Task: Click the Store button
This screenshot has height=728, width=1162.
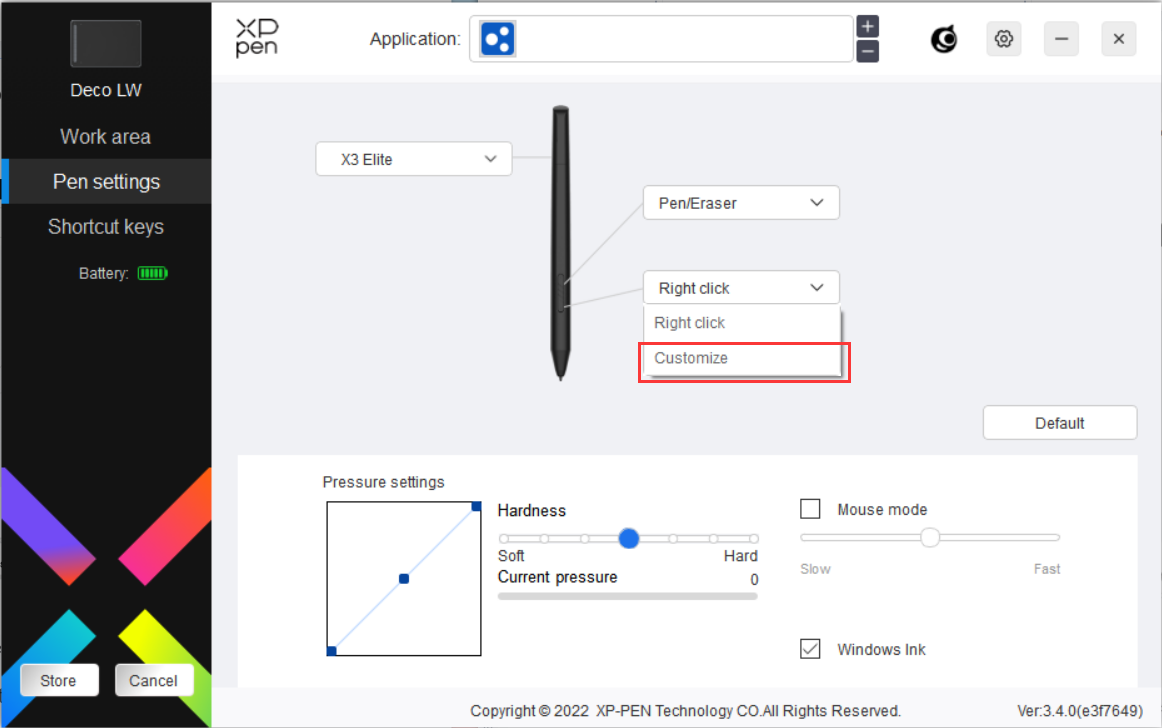Action: point(59,681)
